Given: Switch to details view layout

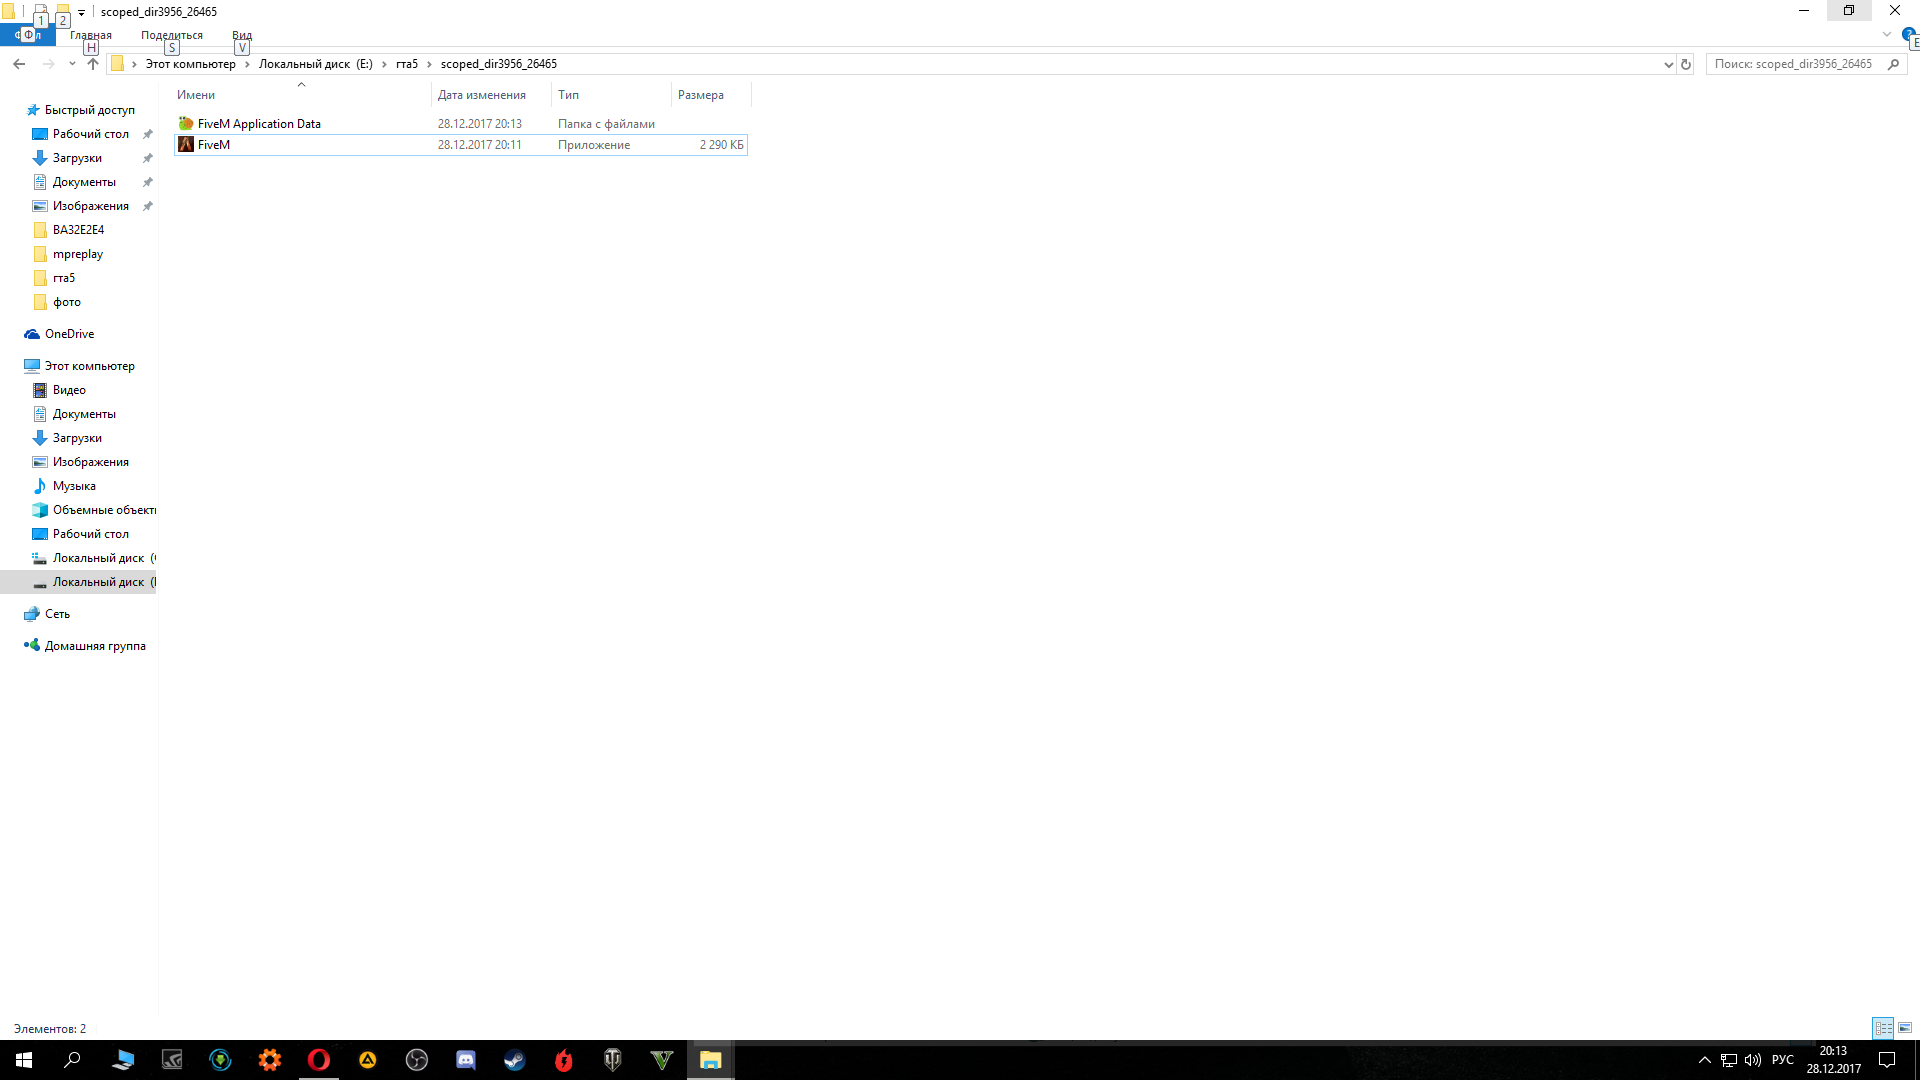Looking at the screenshot, I should [x=1883, y=1028].
